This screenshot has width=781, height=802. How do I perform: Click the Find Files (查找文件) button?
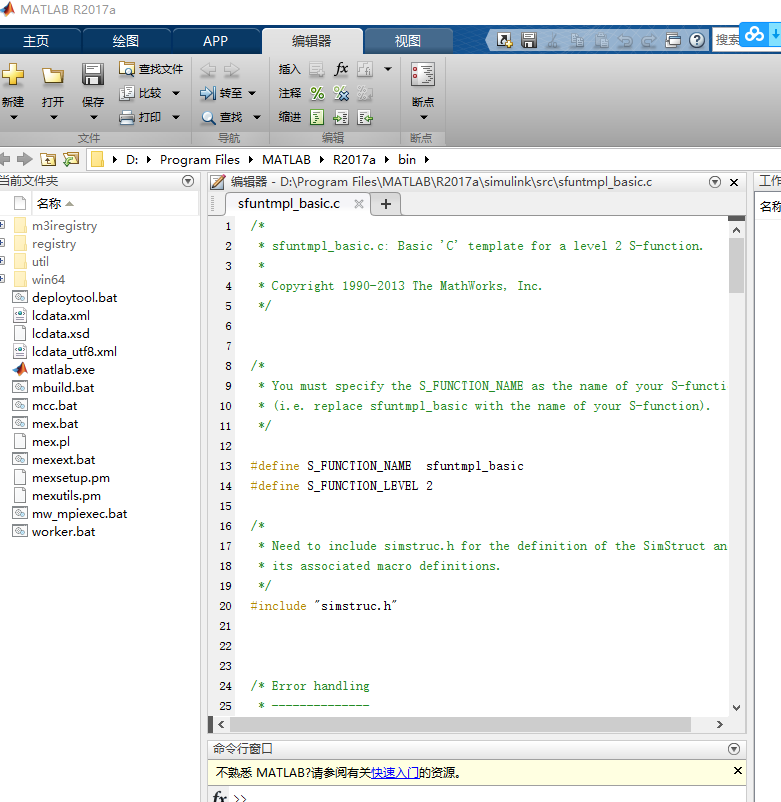pyautogui.click(x=151, y=69)
